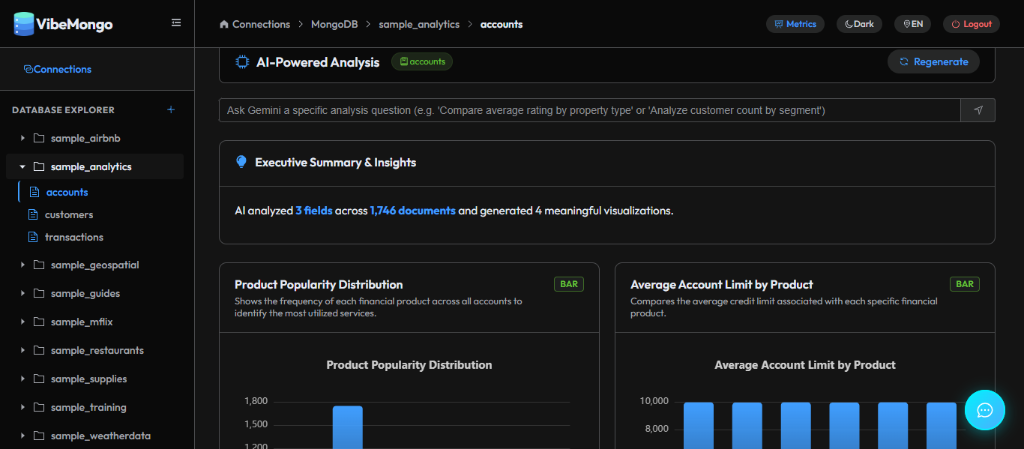Image resolution: width=1024 pixels, height=449 pixels.
Task: Click the tall bar in Product Popularity chart
Action: click(347, 427)
